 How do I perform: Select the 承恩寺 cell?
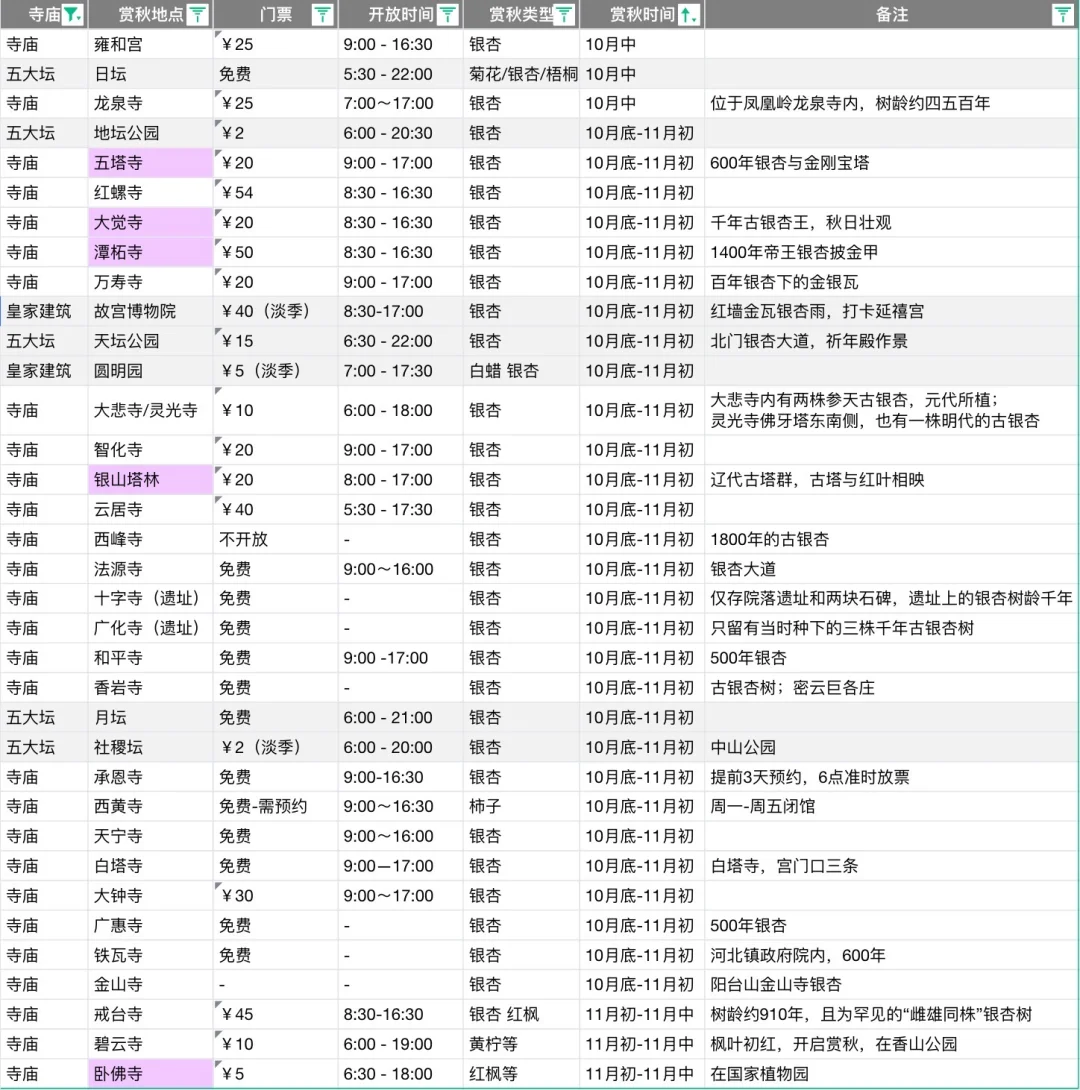tap(150, 778)
